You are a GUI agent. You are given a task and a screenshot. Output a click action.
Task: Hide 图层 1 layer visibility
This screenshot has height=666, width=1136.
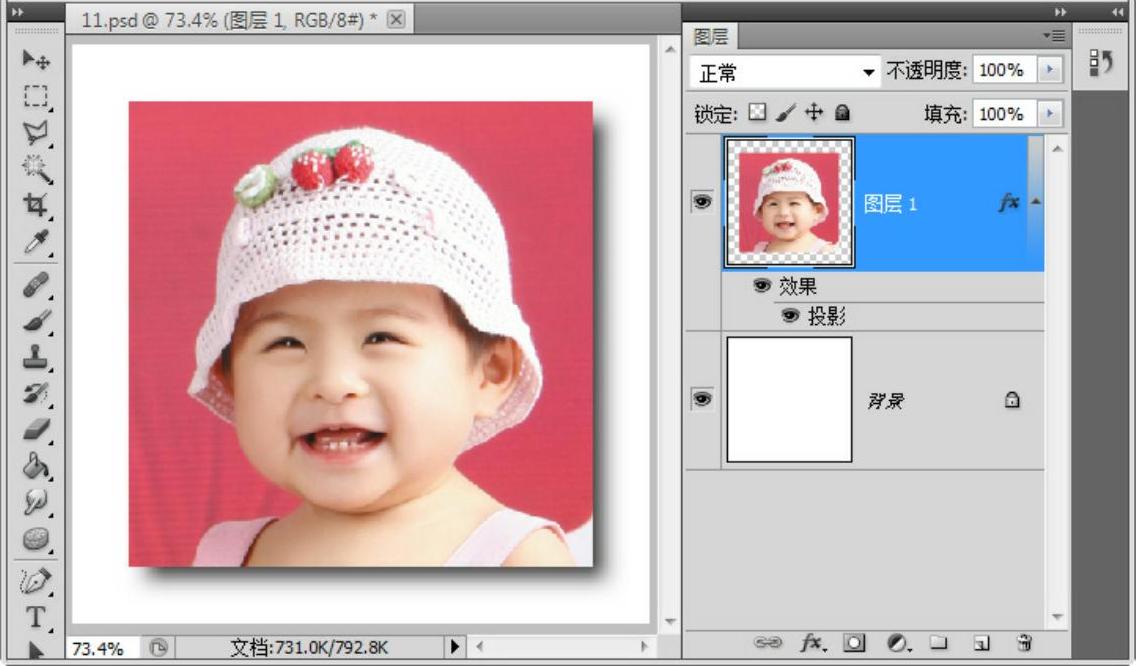pos(702,202)
